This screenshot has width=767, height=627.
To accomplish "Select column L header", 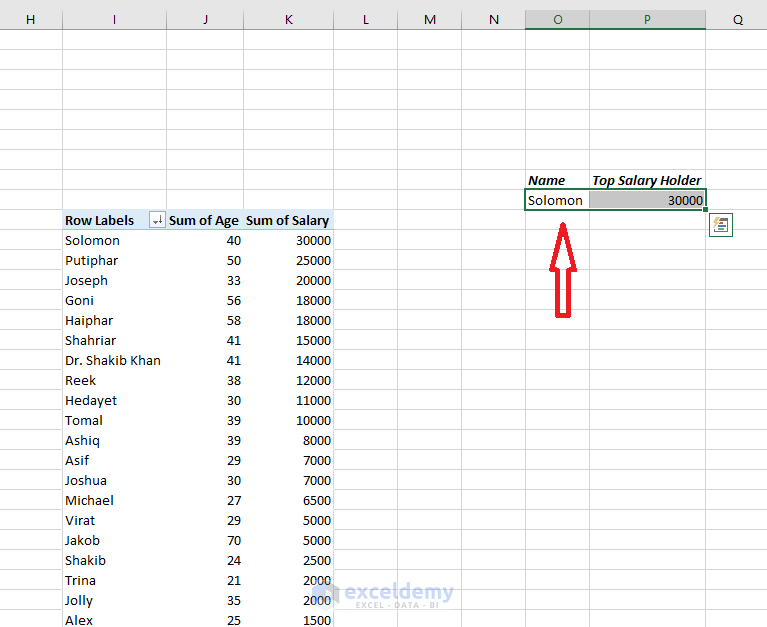I will click(365, 20).
